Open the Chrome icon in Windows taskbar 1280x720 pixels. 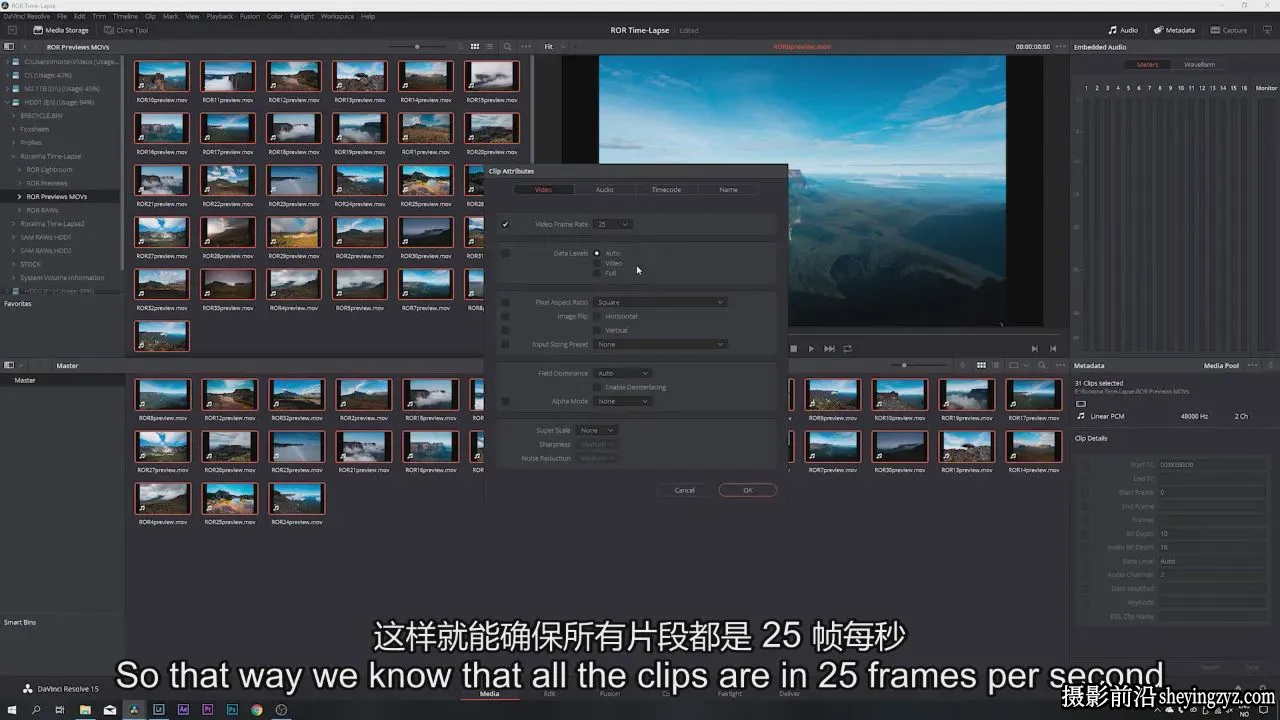point(257,710)
